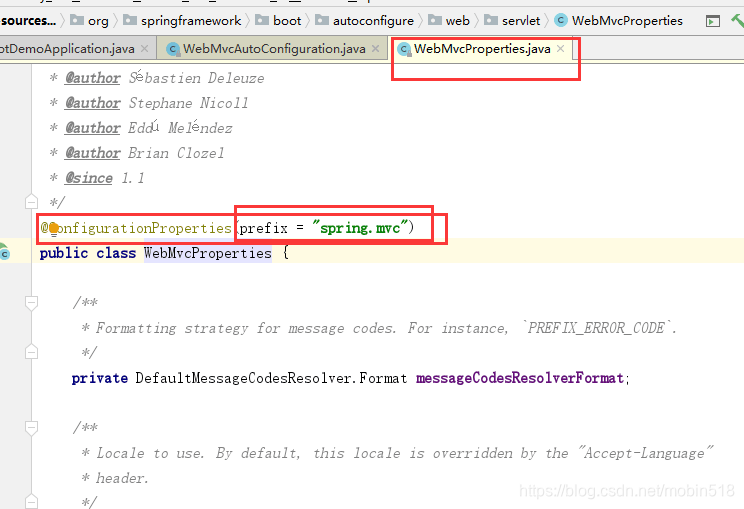This screenshot has height=509, width=744.
Task: Select the DefaultMessageCodesResolver.Format type
Action: click(x=271, y=378)
